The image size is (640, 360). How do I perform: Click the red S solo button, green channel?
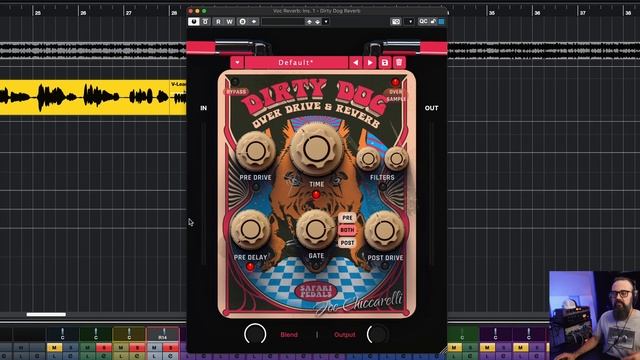point(104,347)
